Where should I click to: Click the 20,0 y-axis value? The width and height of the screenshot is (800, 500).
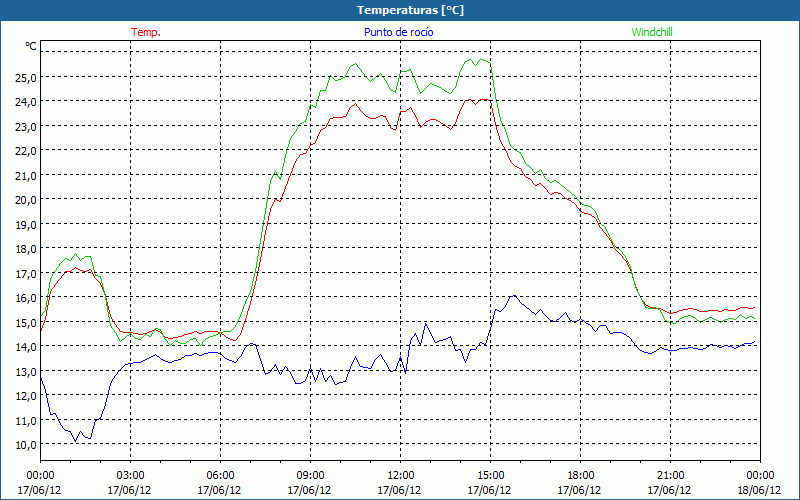25,200
